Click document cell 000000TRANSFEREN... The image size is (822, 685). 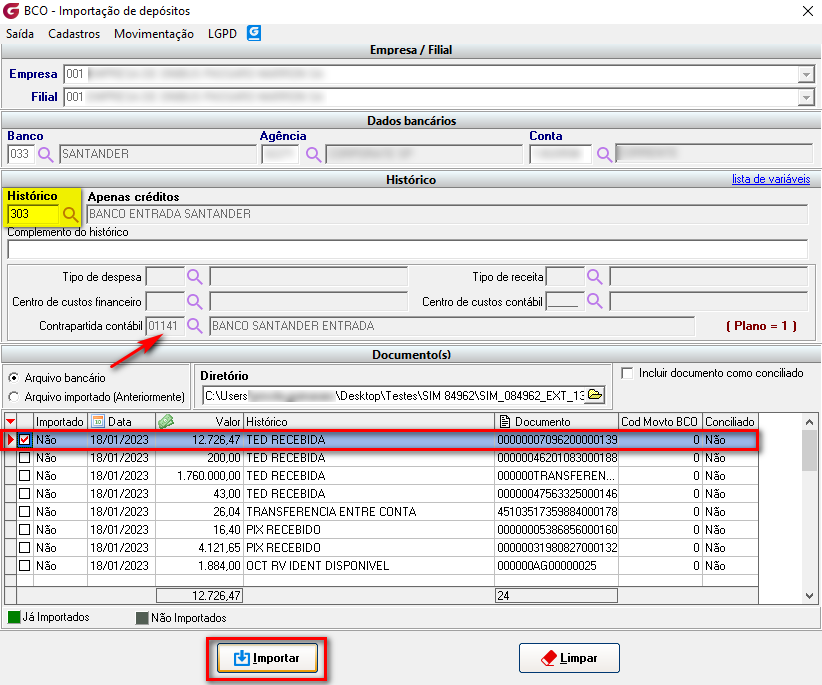[557, 476]
